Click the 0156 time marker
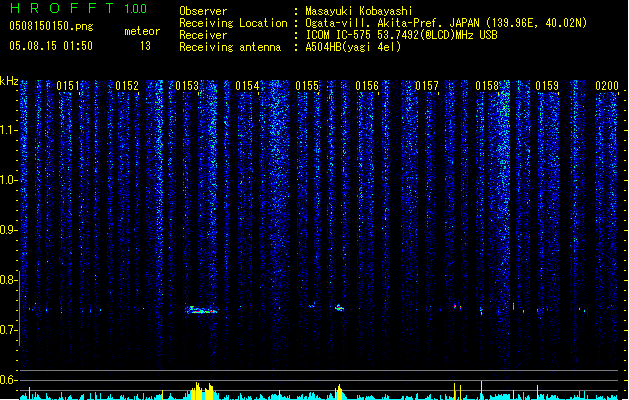The height and width of the screenshot is (400, 629). (367, 86)
